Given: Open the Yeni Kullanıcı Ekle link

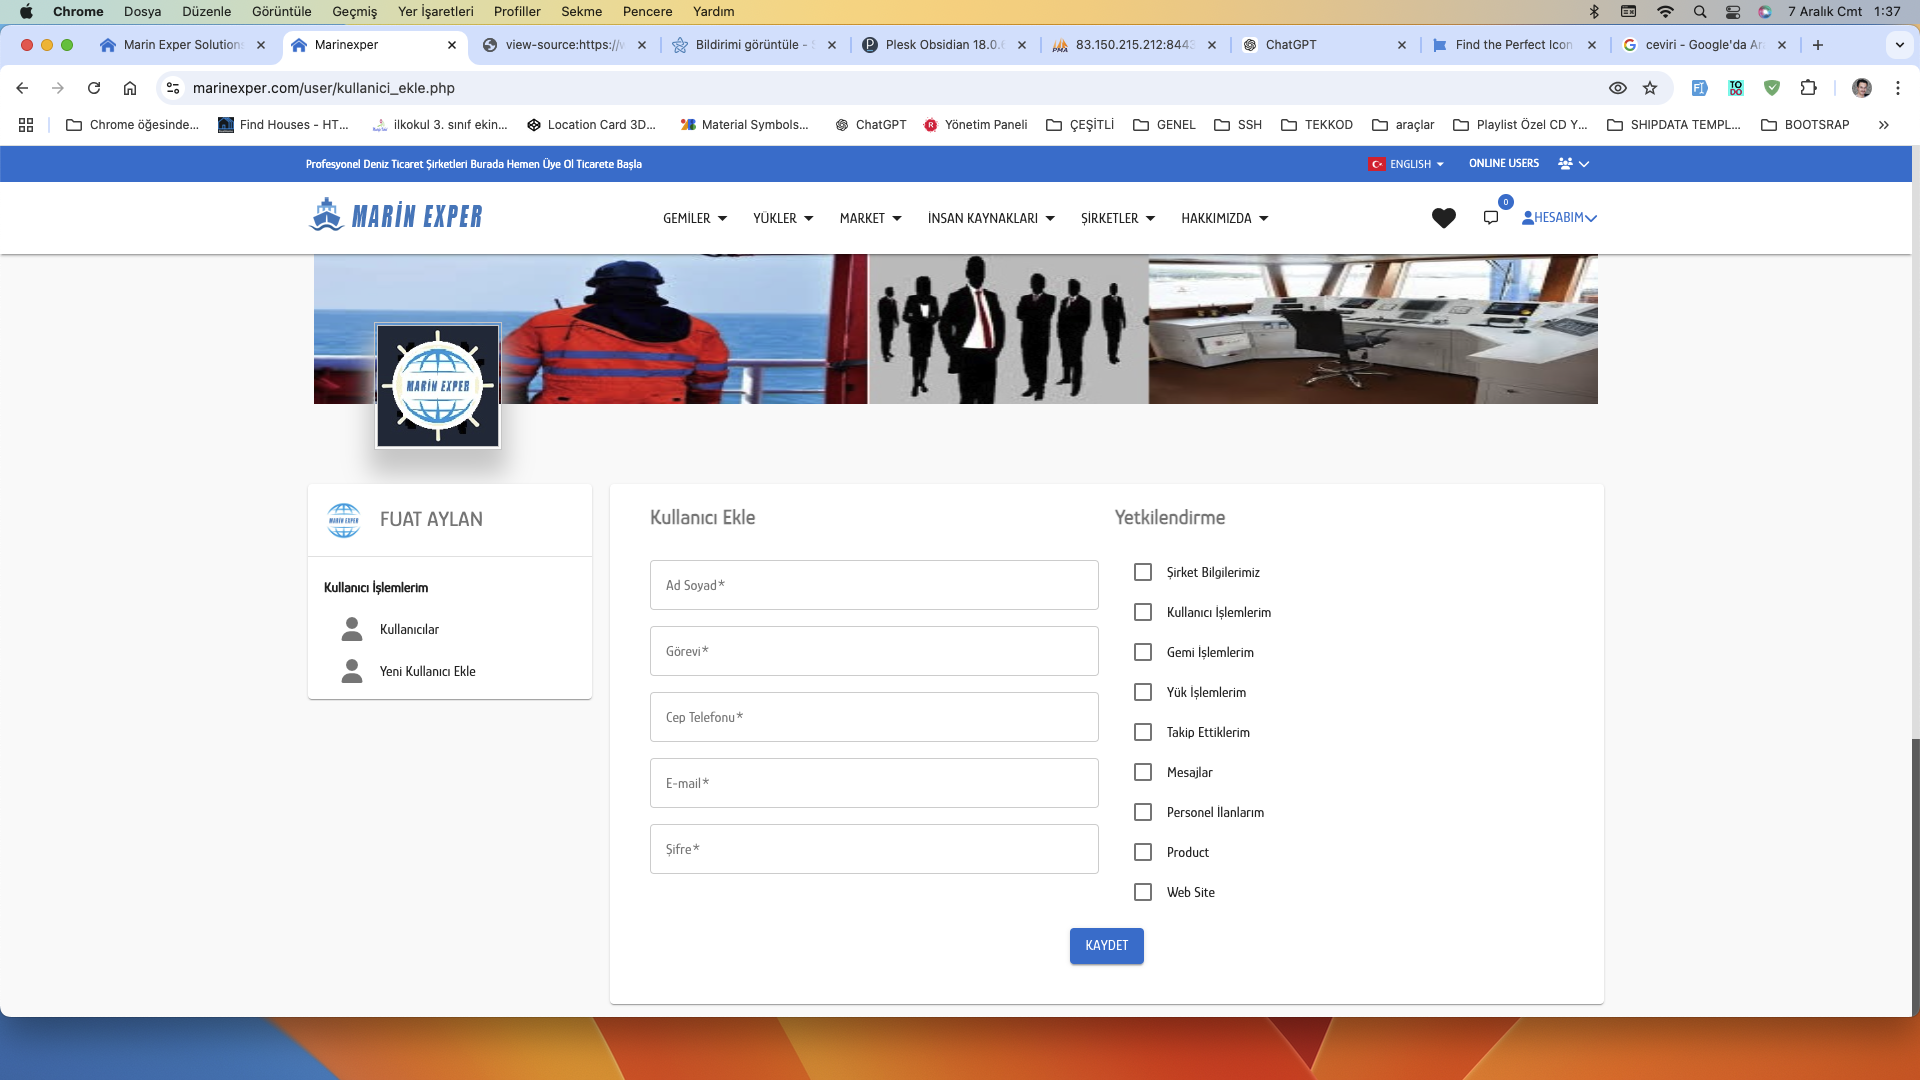Looking at the screenshot, I should [x=427, y=671].
